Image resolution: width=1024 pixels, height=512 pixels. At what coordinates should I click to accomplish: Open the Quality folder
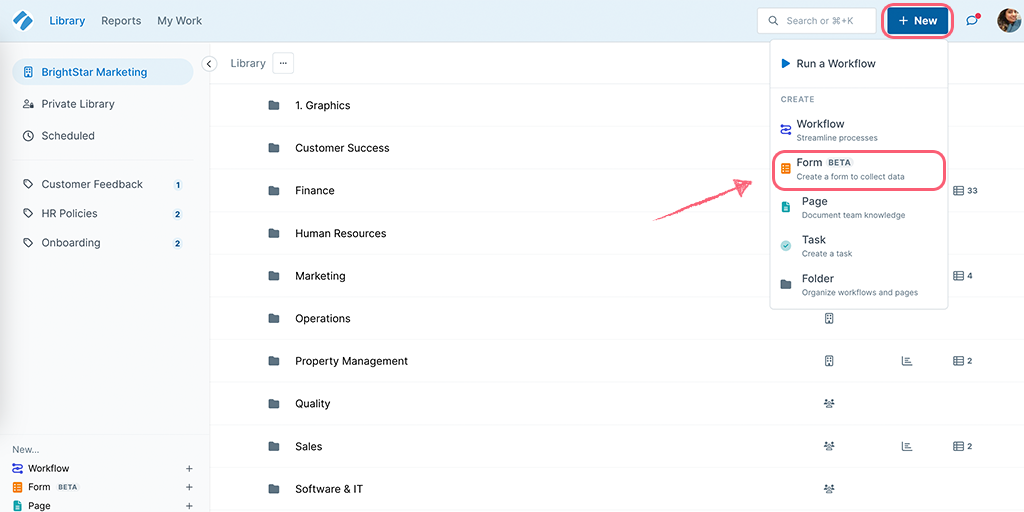(x=313, y=404)
